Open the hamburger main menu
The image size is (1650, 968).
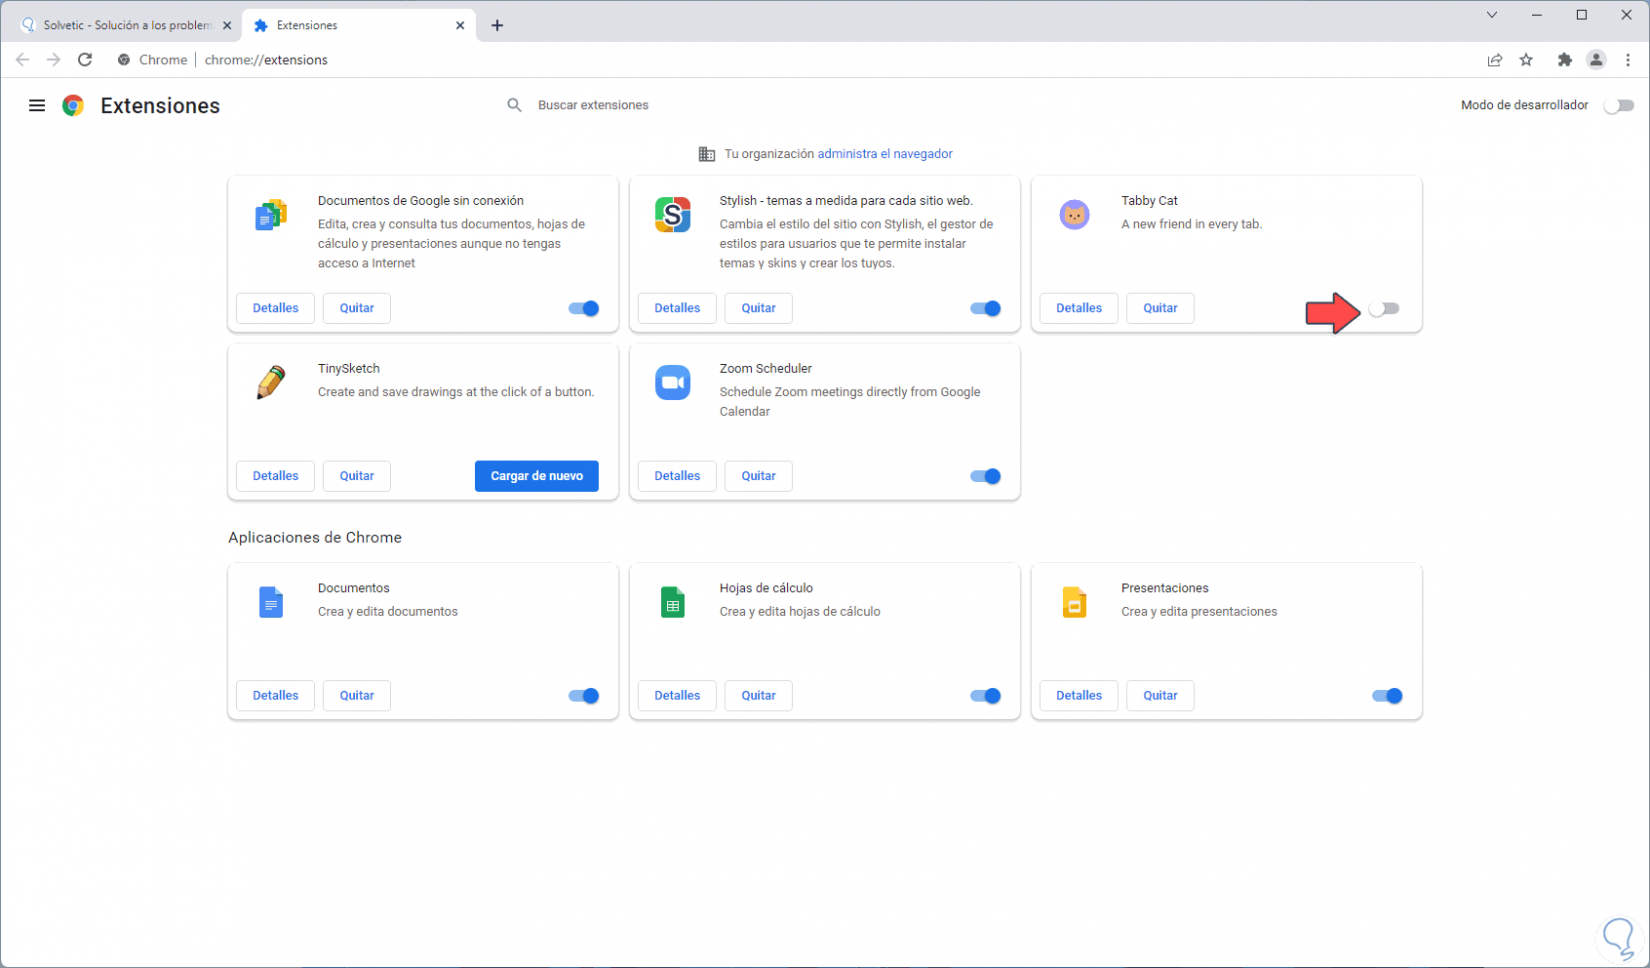[37, 105]
